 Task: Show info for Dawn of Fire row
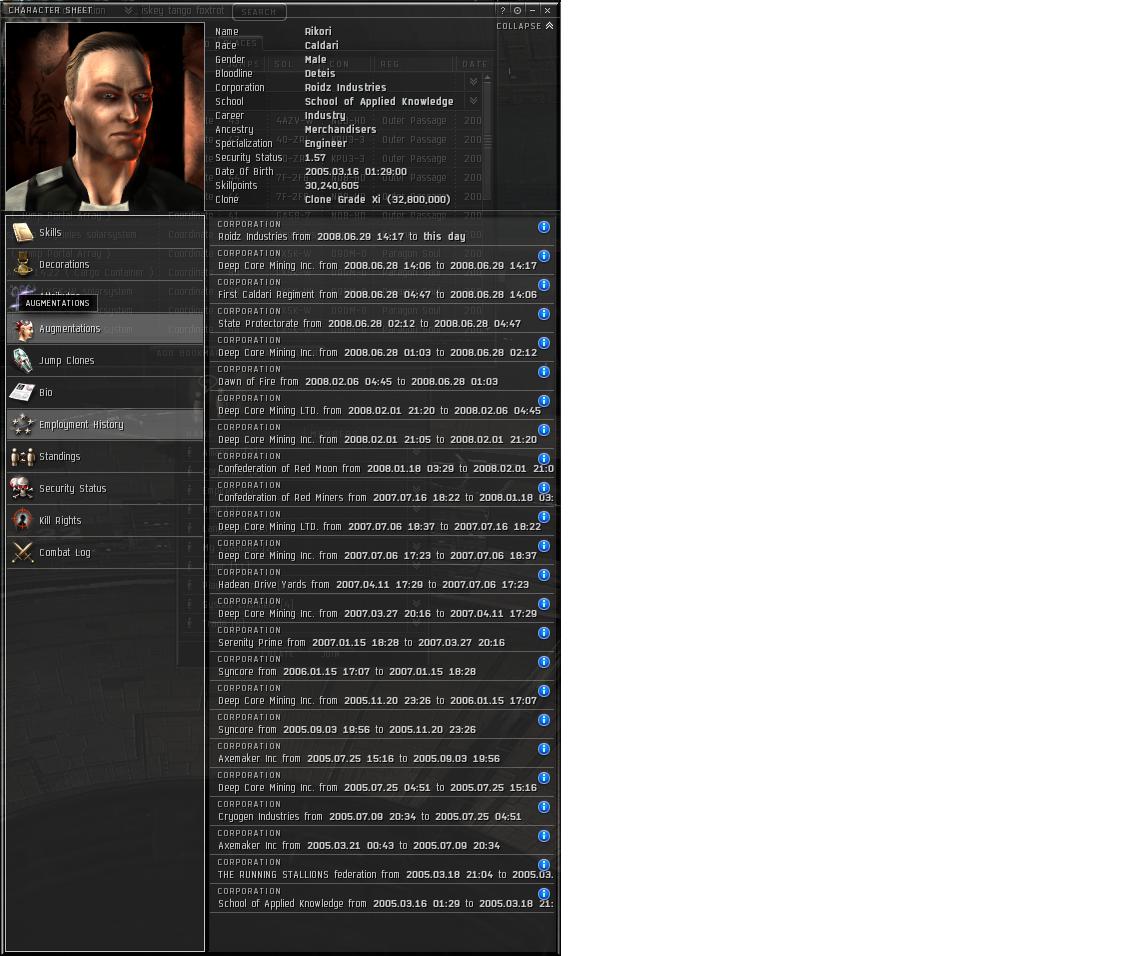(x=544, y=372)
